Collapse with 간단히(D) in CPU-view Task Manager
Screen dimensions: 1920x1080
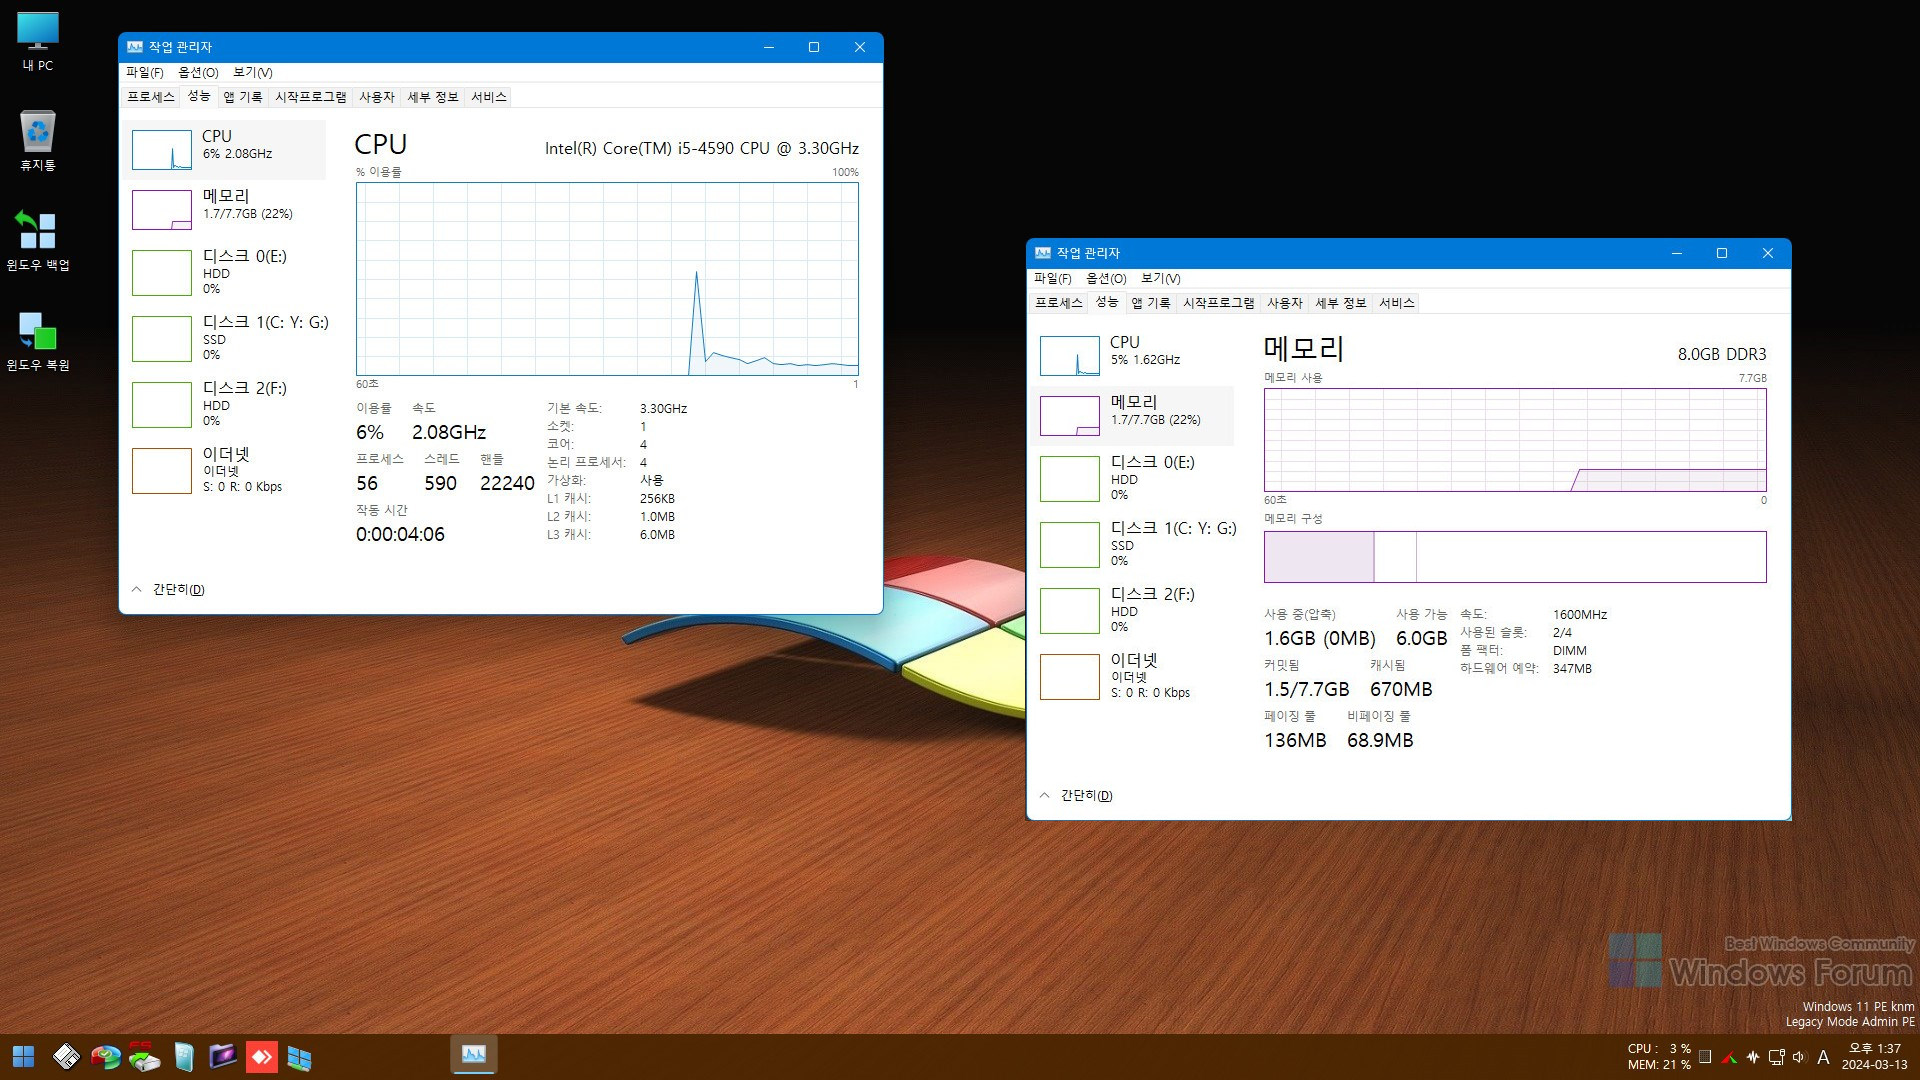tap(168, 590)
